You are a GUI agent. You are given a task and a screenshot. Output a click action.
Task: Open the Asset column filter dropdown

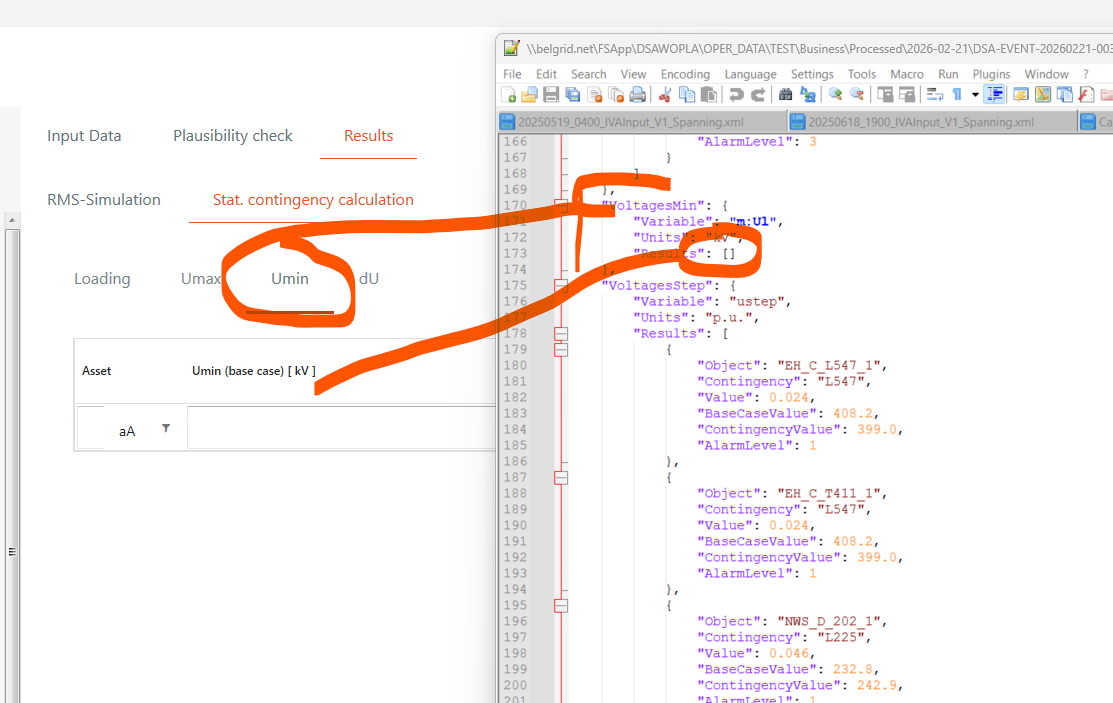(x=166, y=428)
